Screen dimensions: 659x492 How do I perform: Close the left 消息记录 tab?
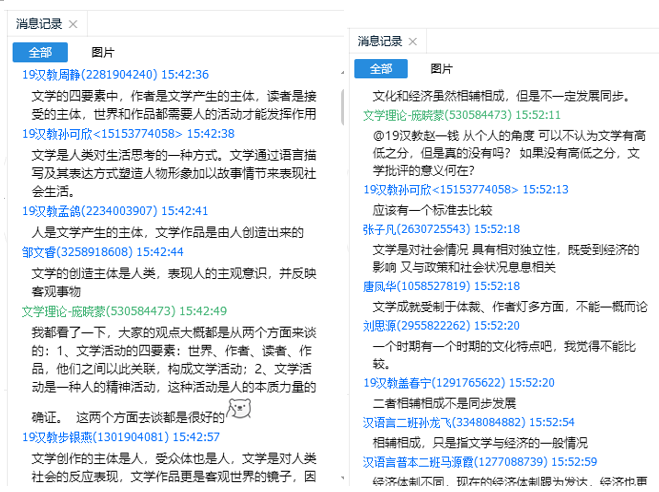pyautogui.click(x=72, y=23)
